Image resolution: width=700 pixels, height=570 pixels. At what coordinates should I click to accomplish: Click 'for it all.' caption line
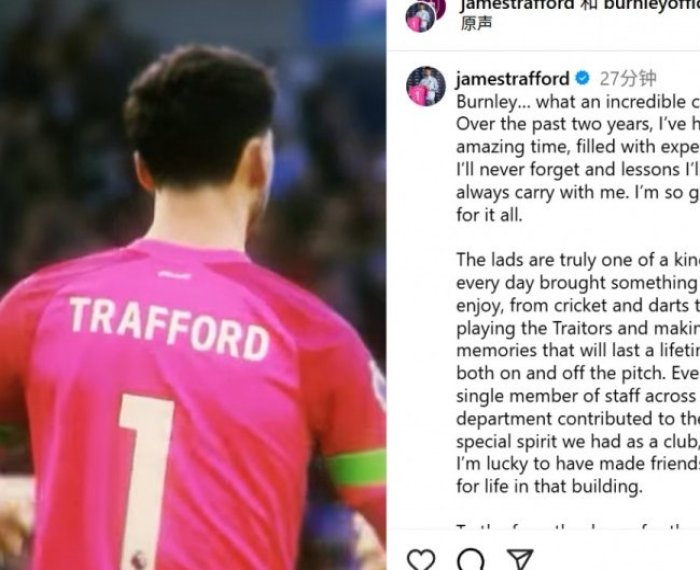point(489,215)
